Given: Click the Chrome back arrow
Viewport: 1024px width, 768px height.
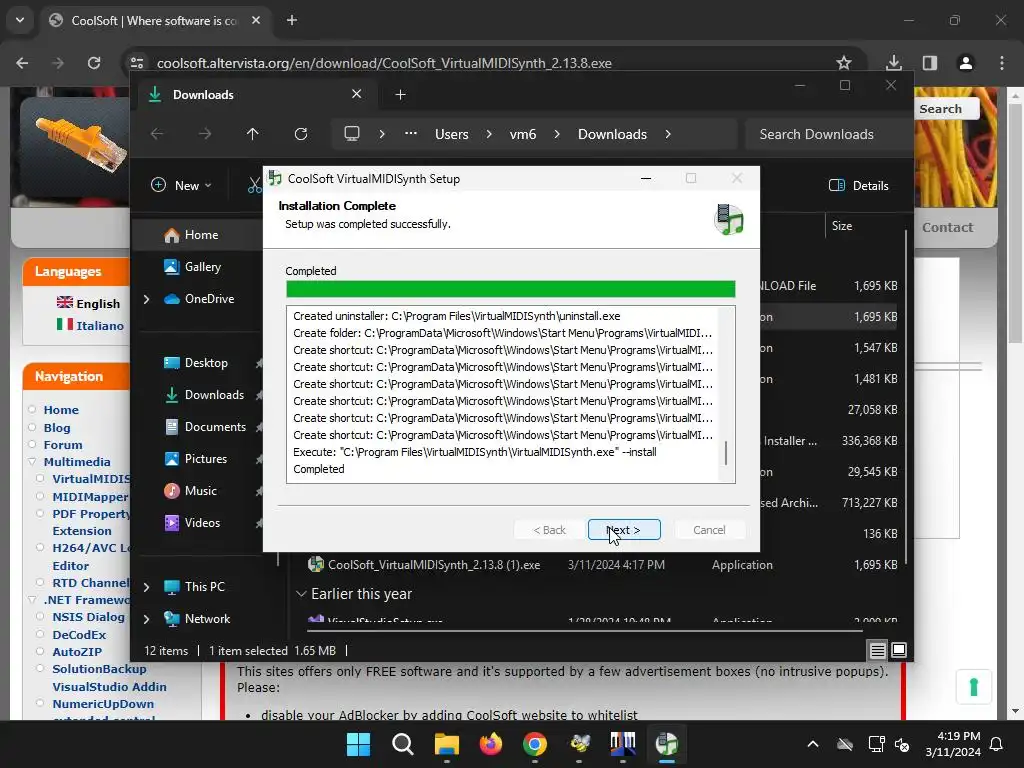Looking at the screenshot, I should (x=22, y=63).
